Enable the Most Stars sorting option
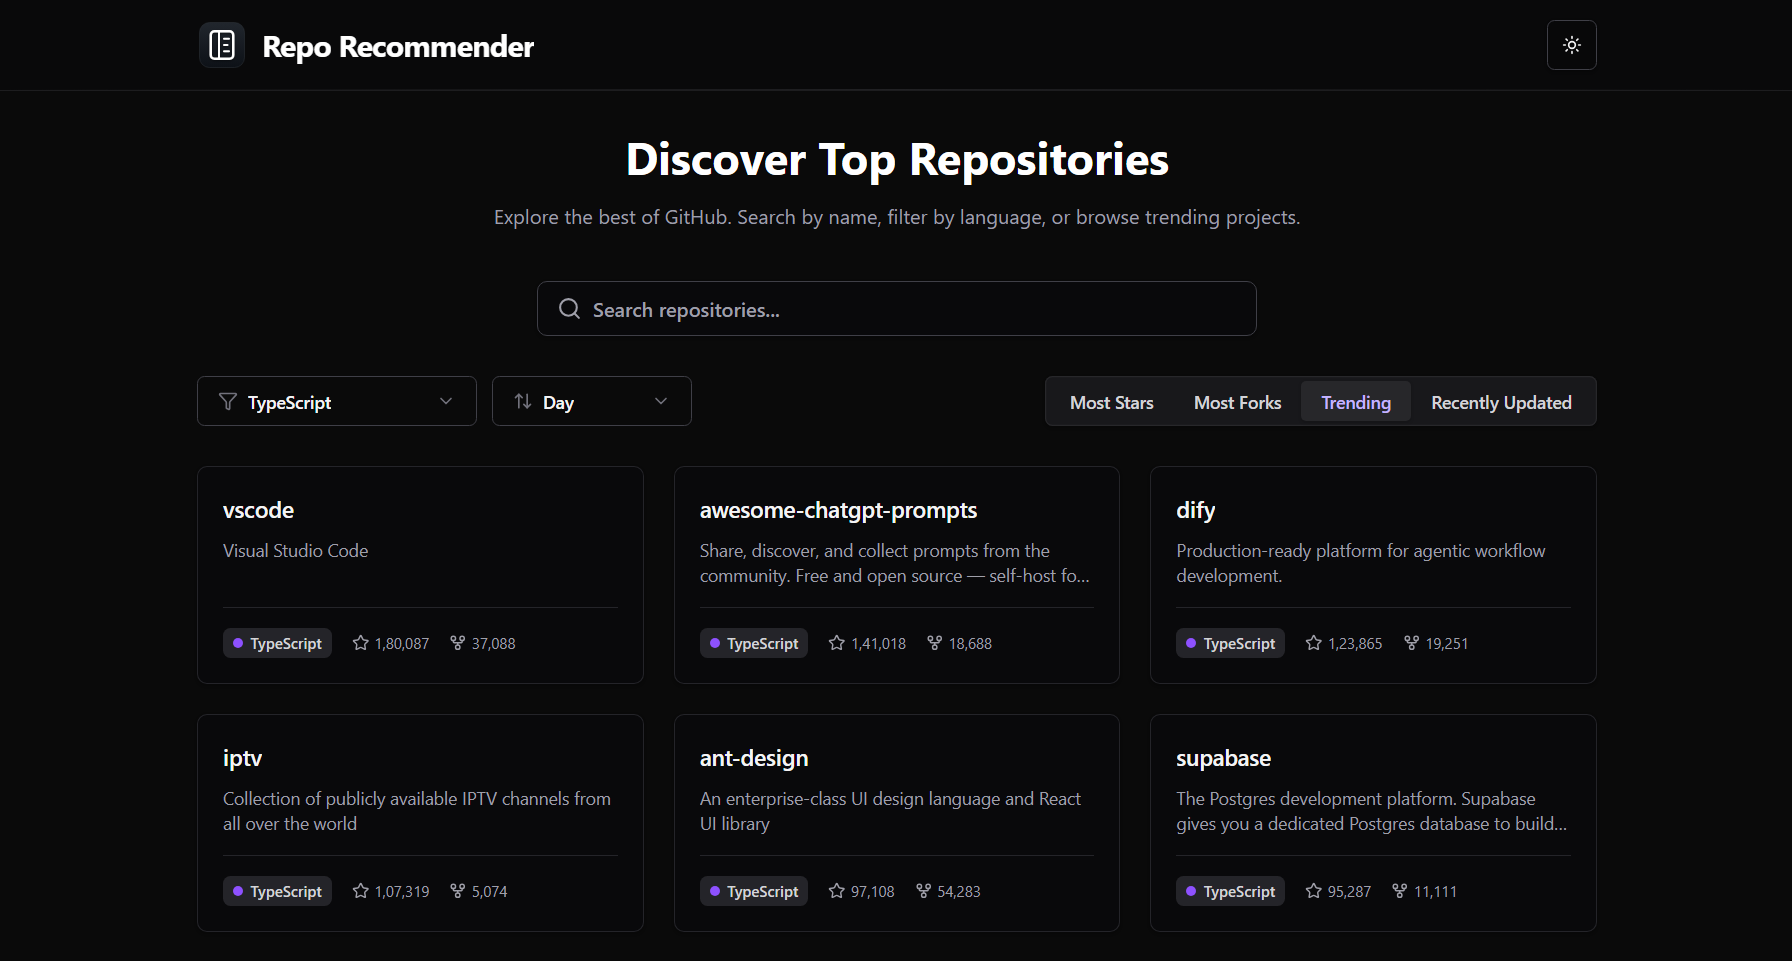Viewport: 1792px width, 961px height. 1111,401
